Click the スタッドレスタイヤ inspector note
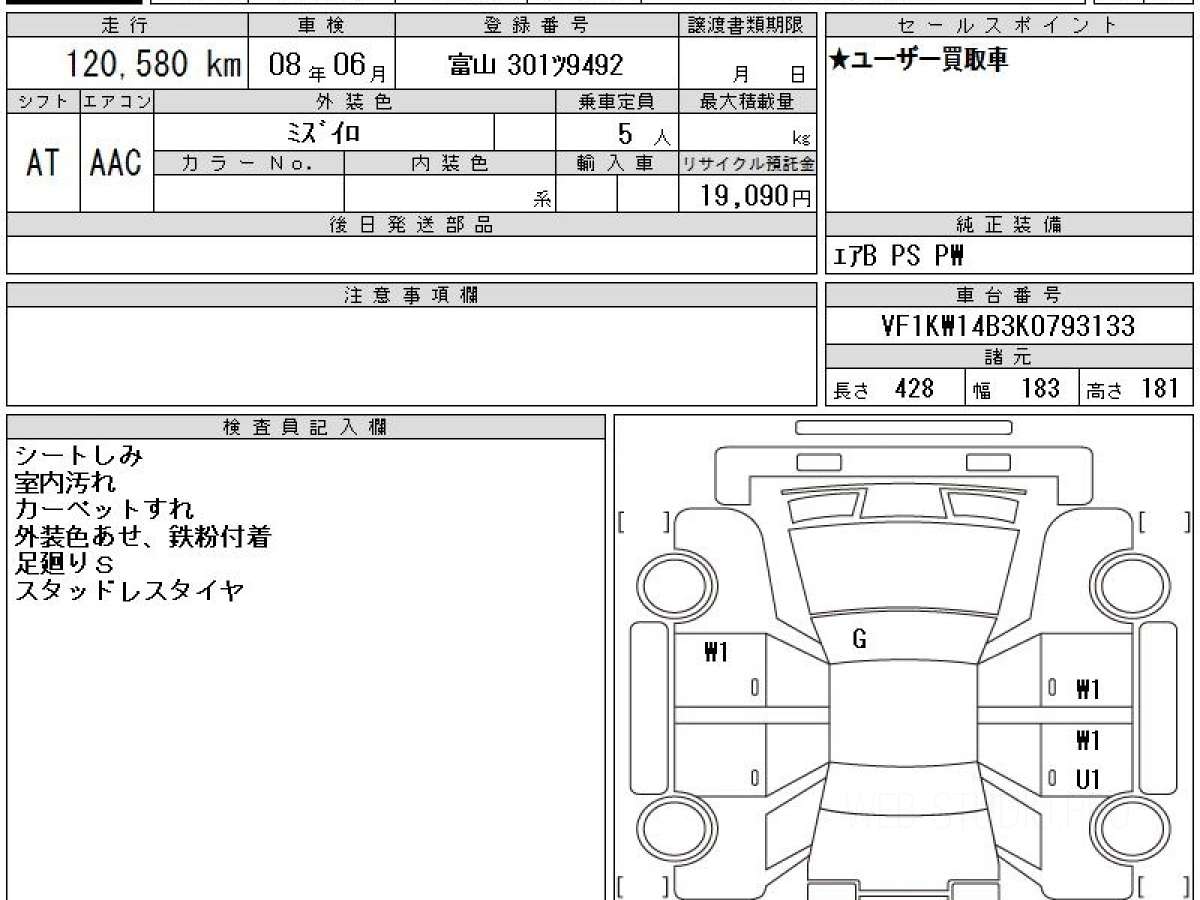 tap(129, 591)
